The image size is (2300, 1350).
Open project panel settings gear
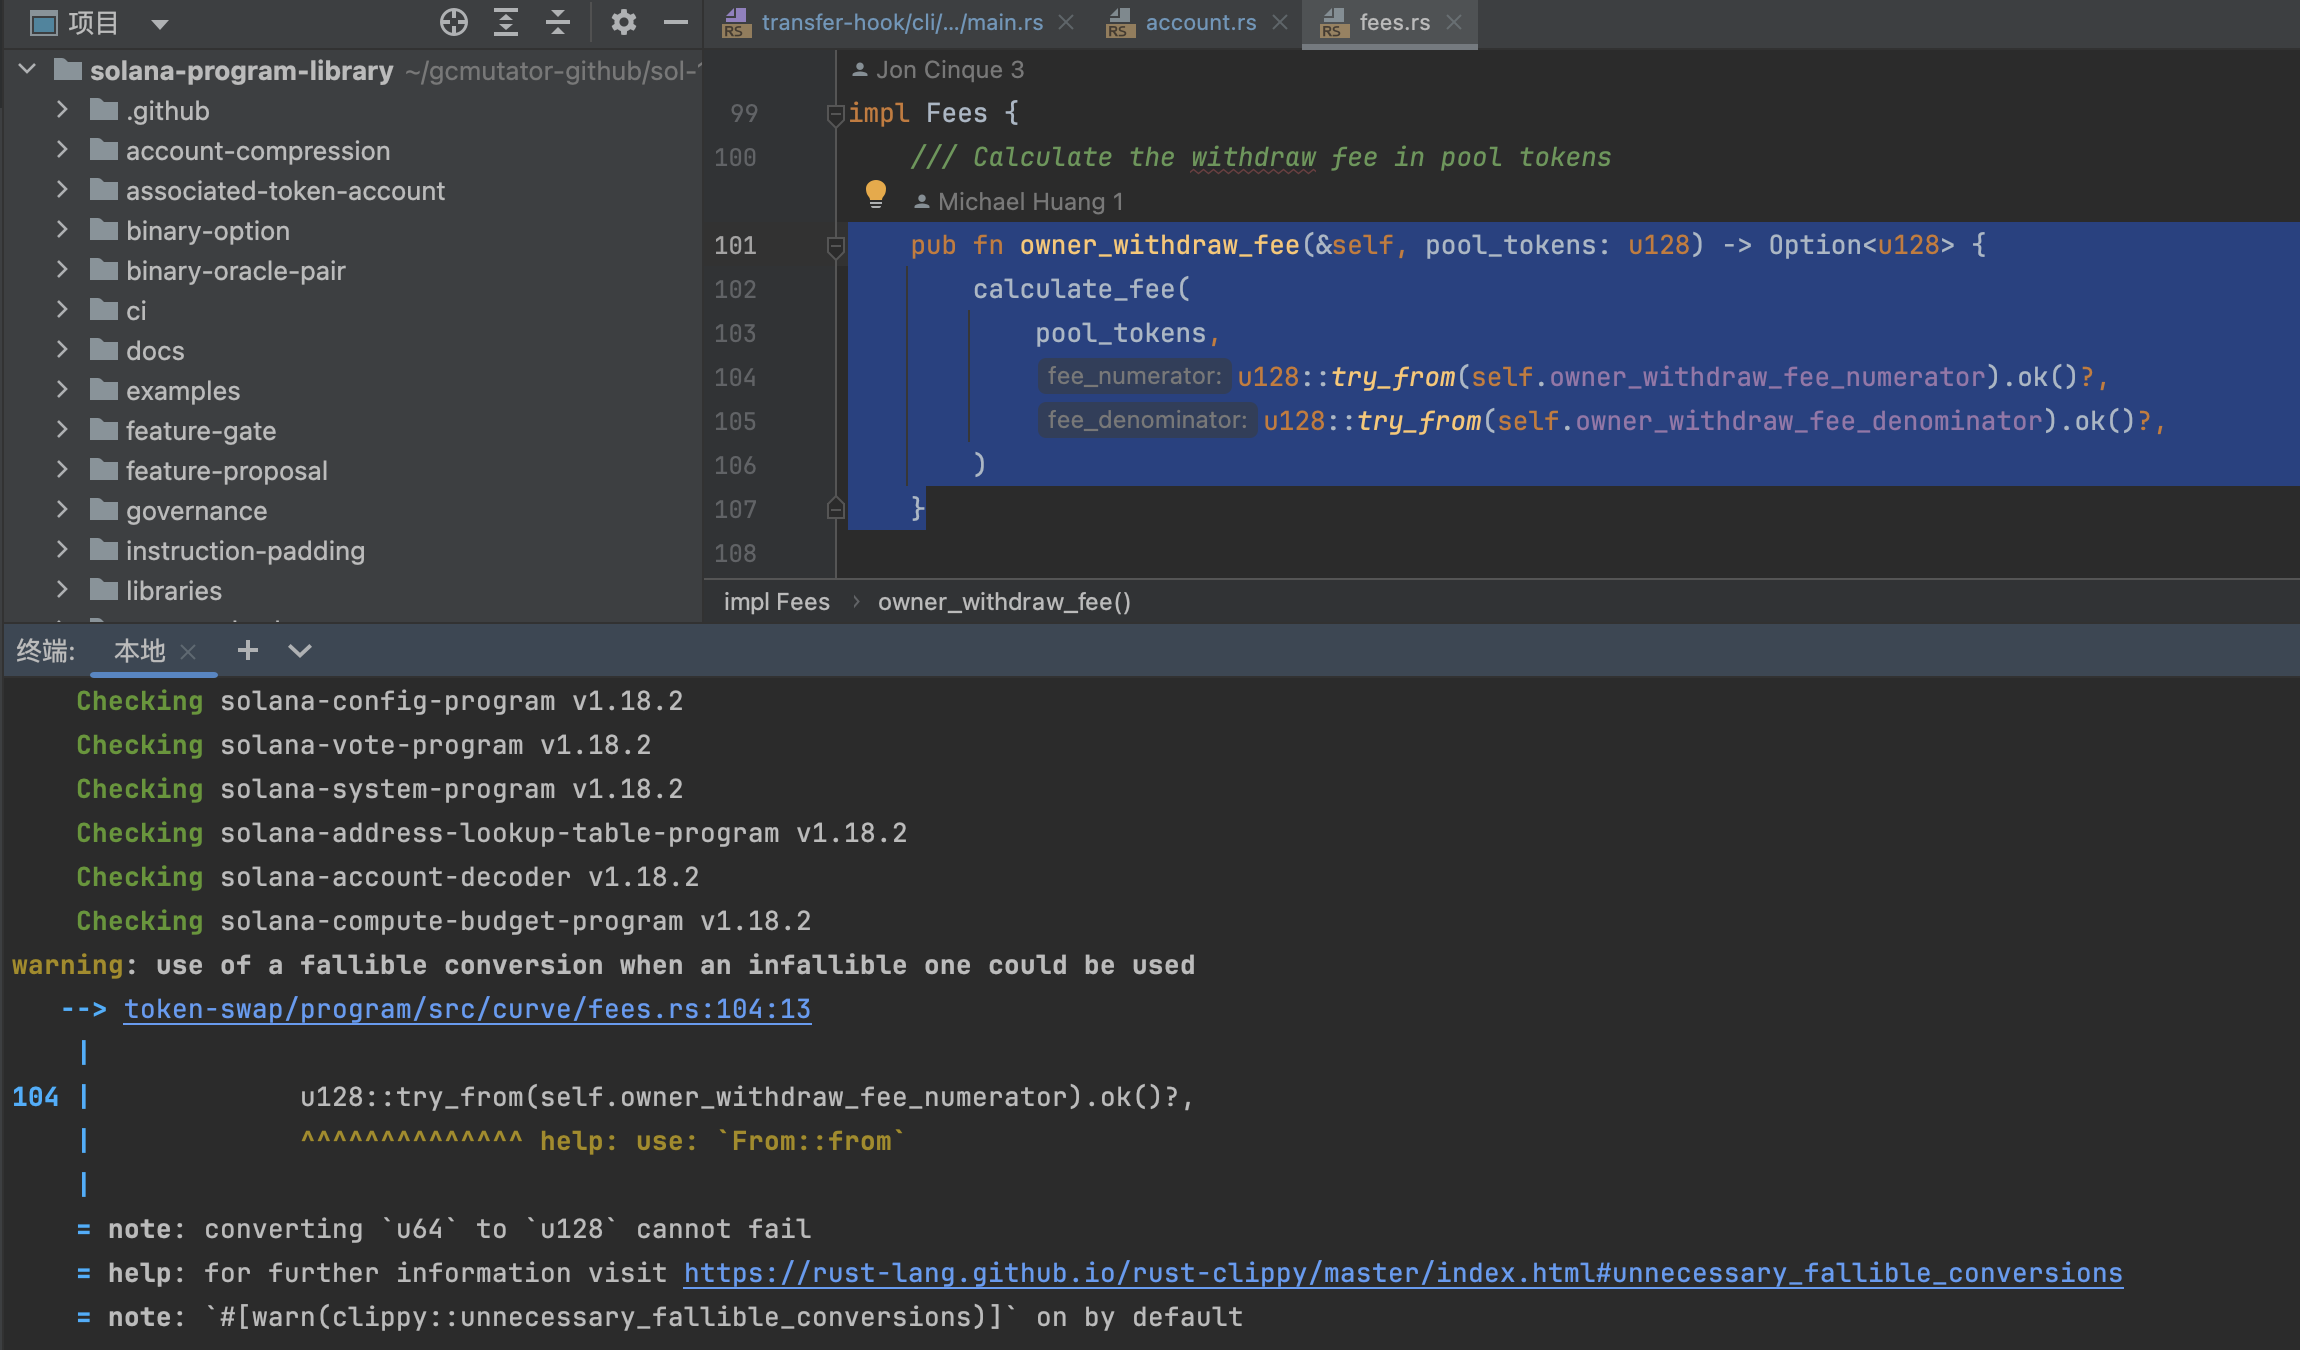pos(623,22)
